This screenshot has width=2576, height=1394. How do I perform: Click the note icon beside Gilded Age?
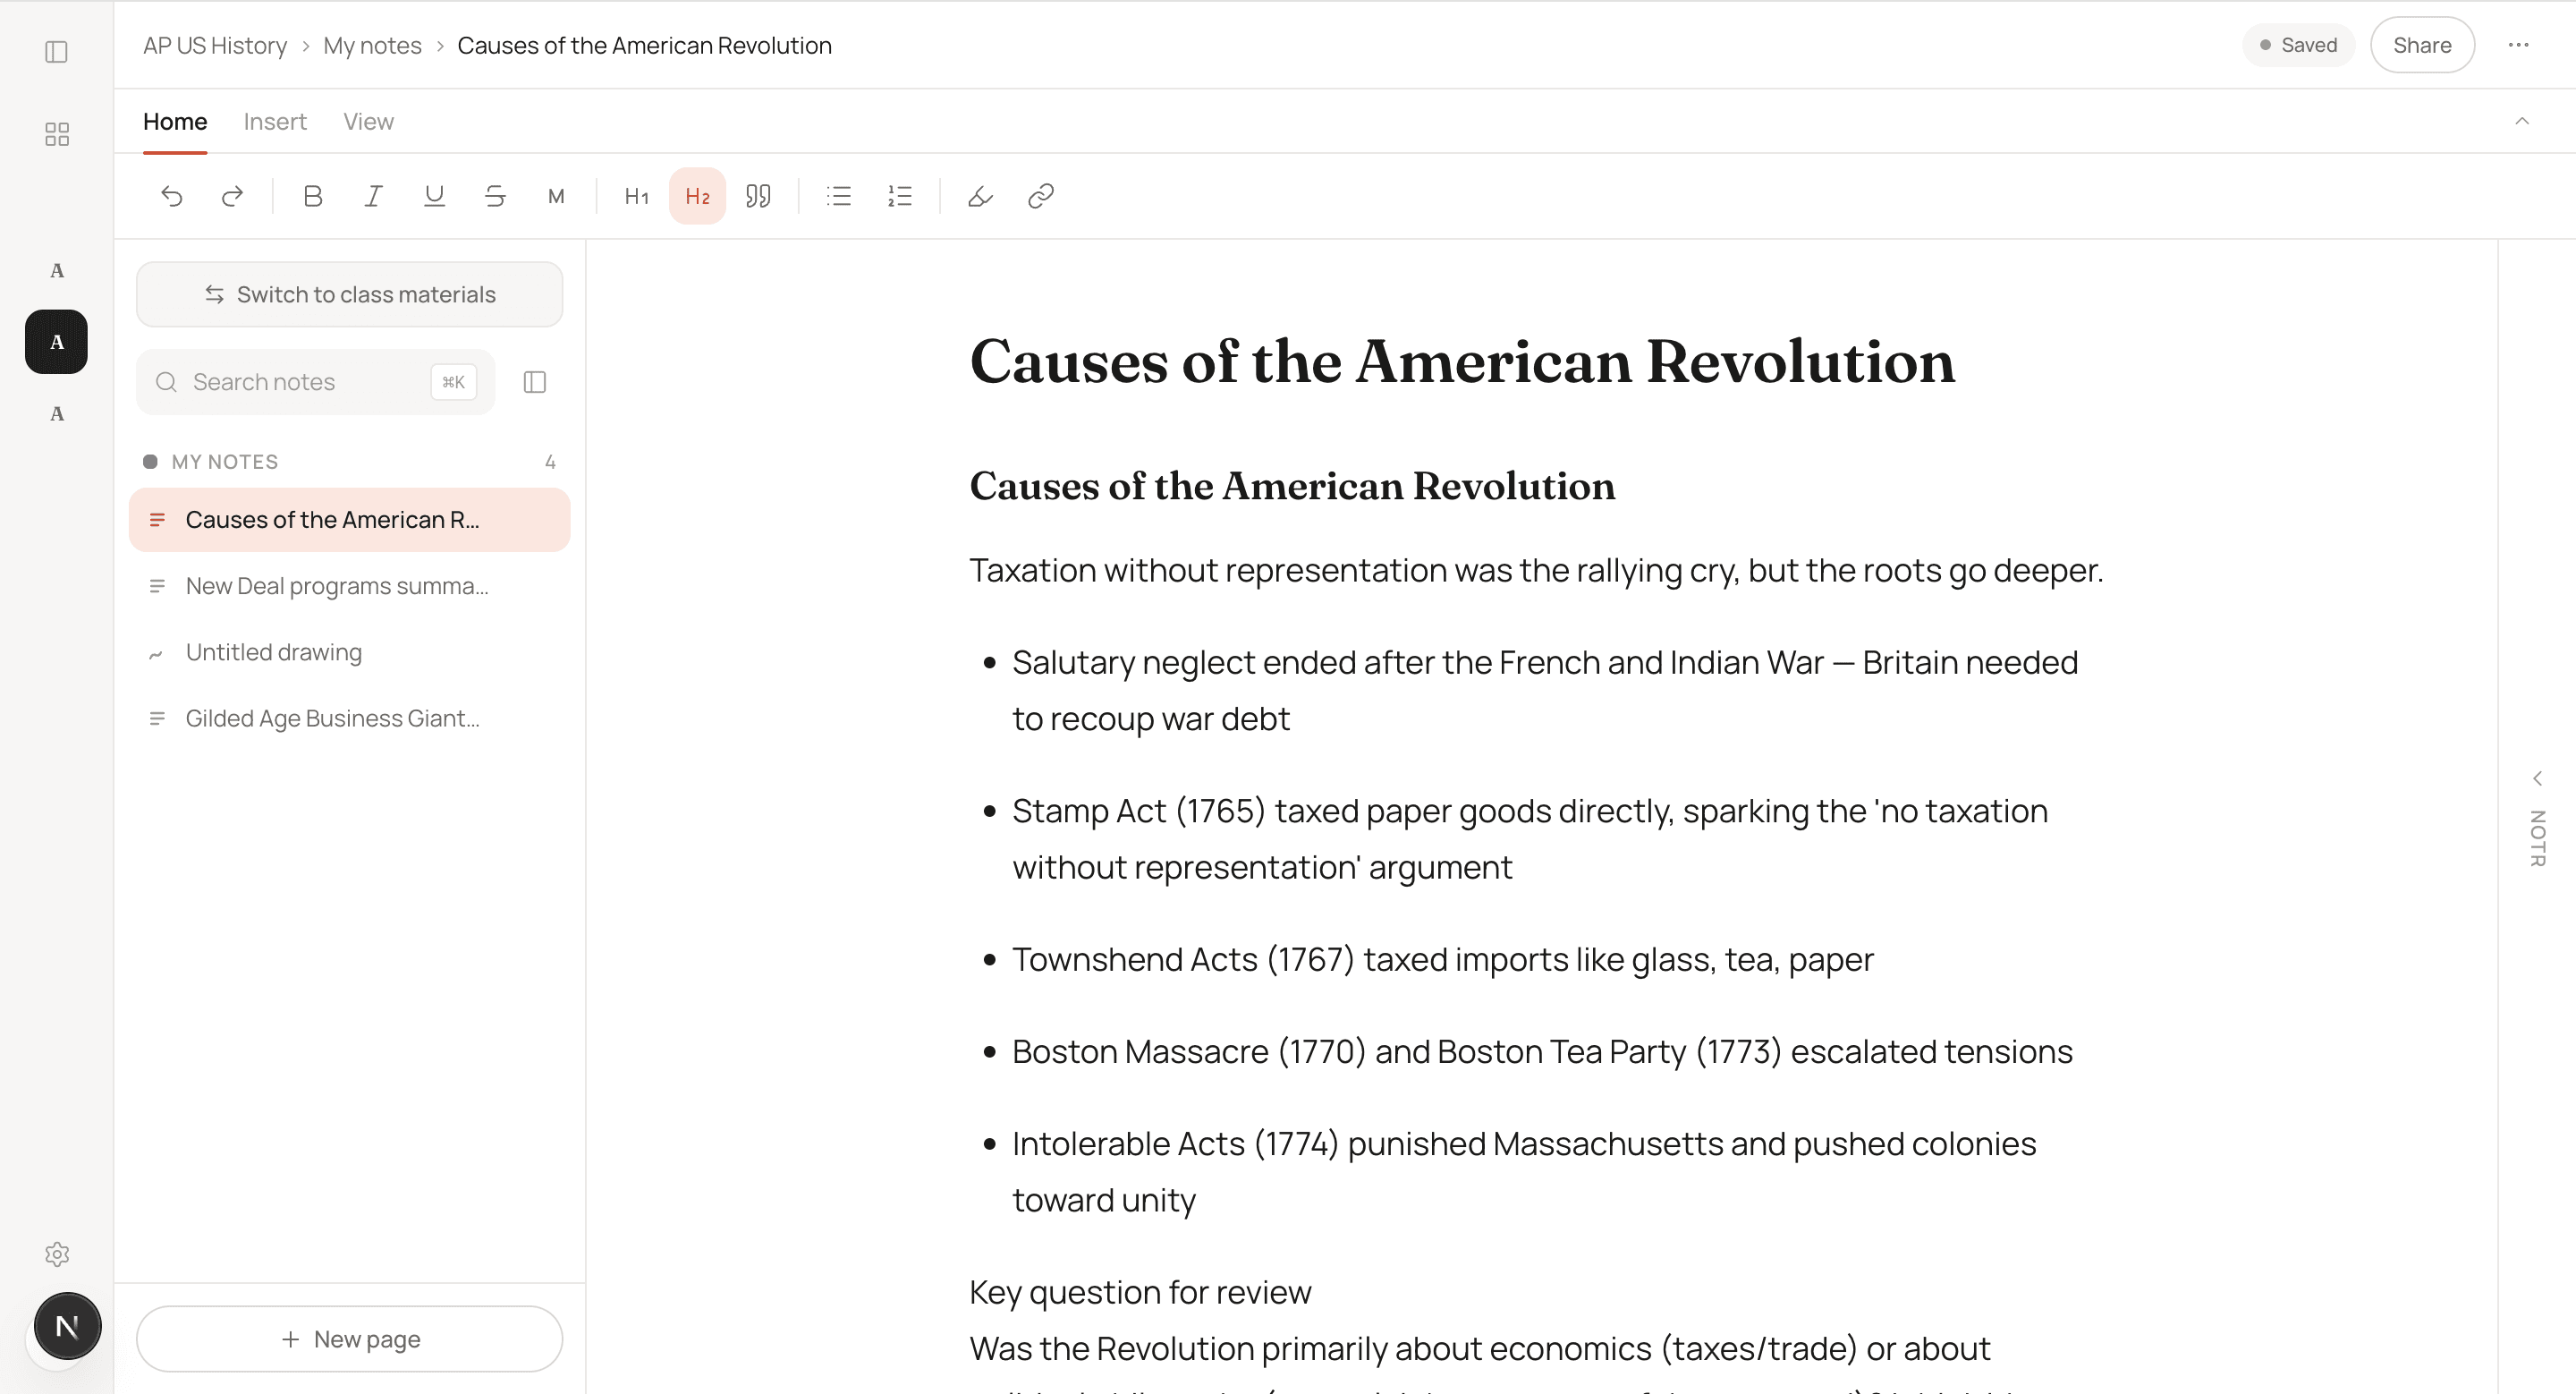(x=156, y=718)
